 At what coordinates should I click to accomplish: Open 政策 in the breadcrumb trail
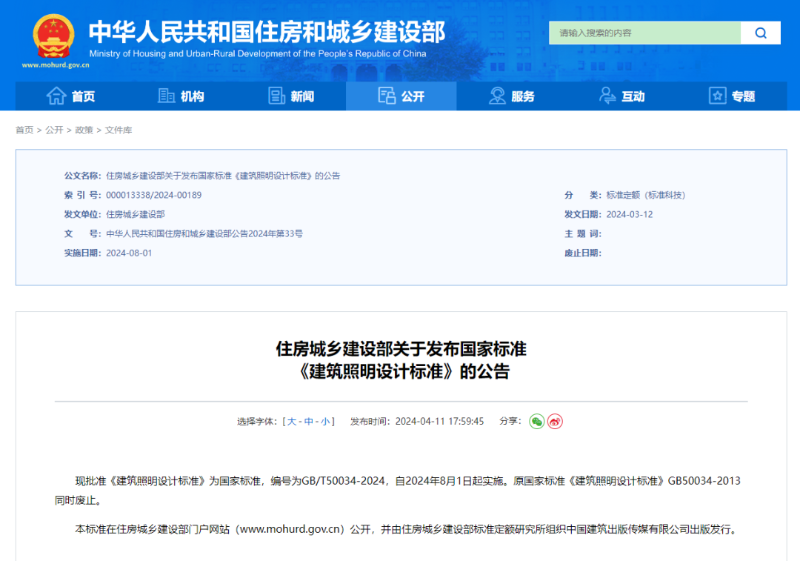84,130
